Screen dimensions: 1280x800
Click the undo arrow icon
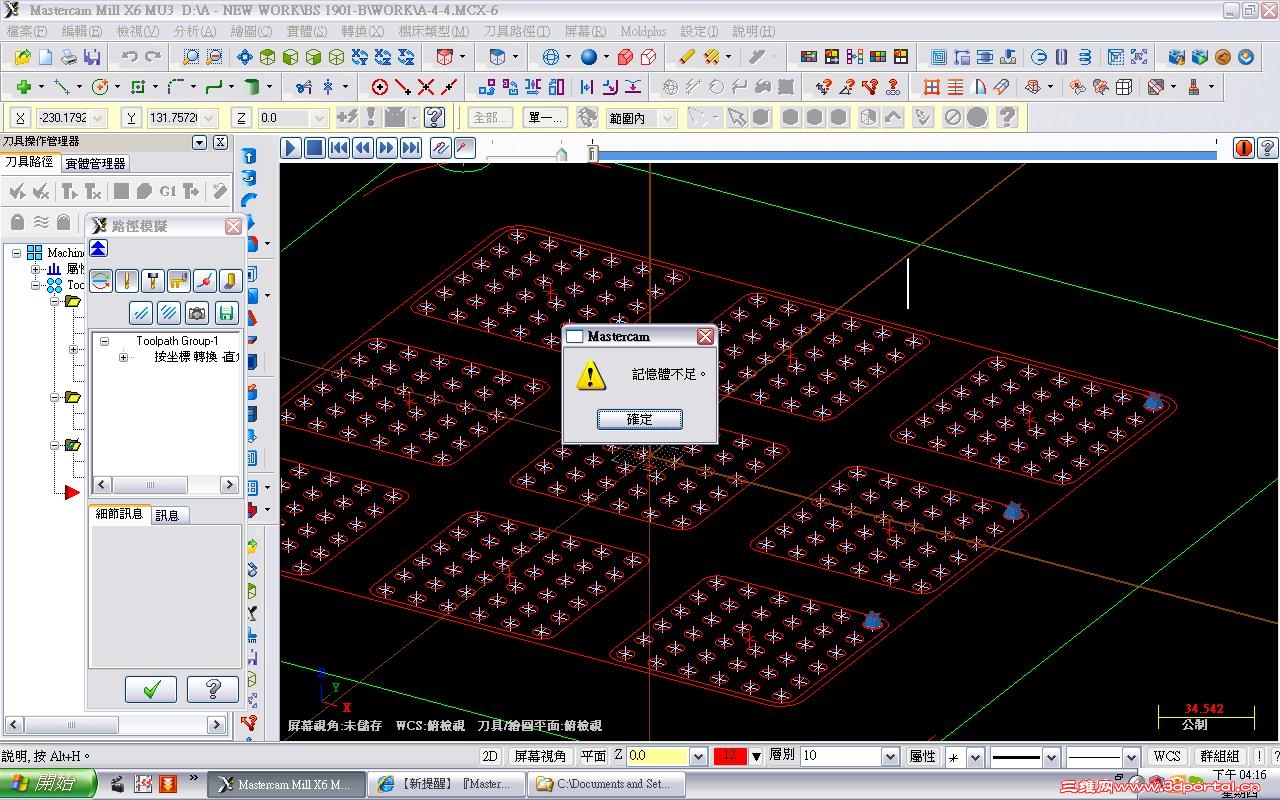click(x=129, y=57)
